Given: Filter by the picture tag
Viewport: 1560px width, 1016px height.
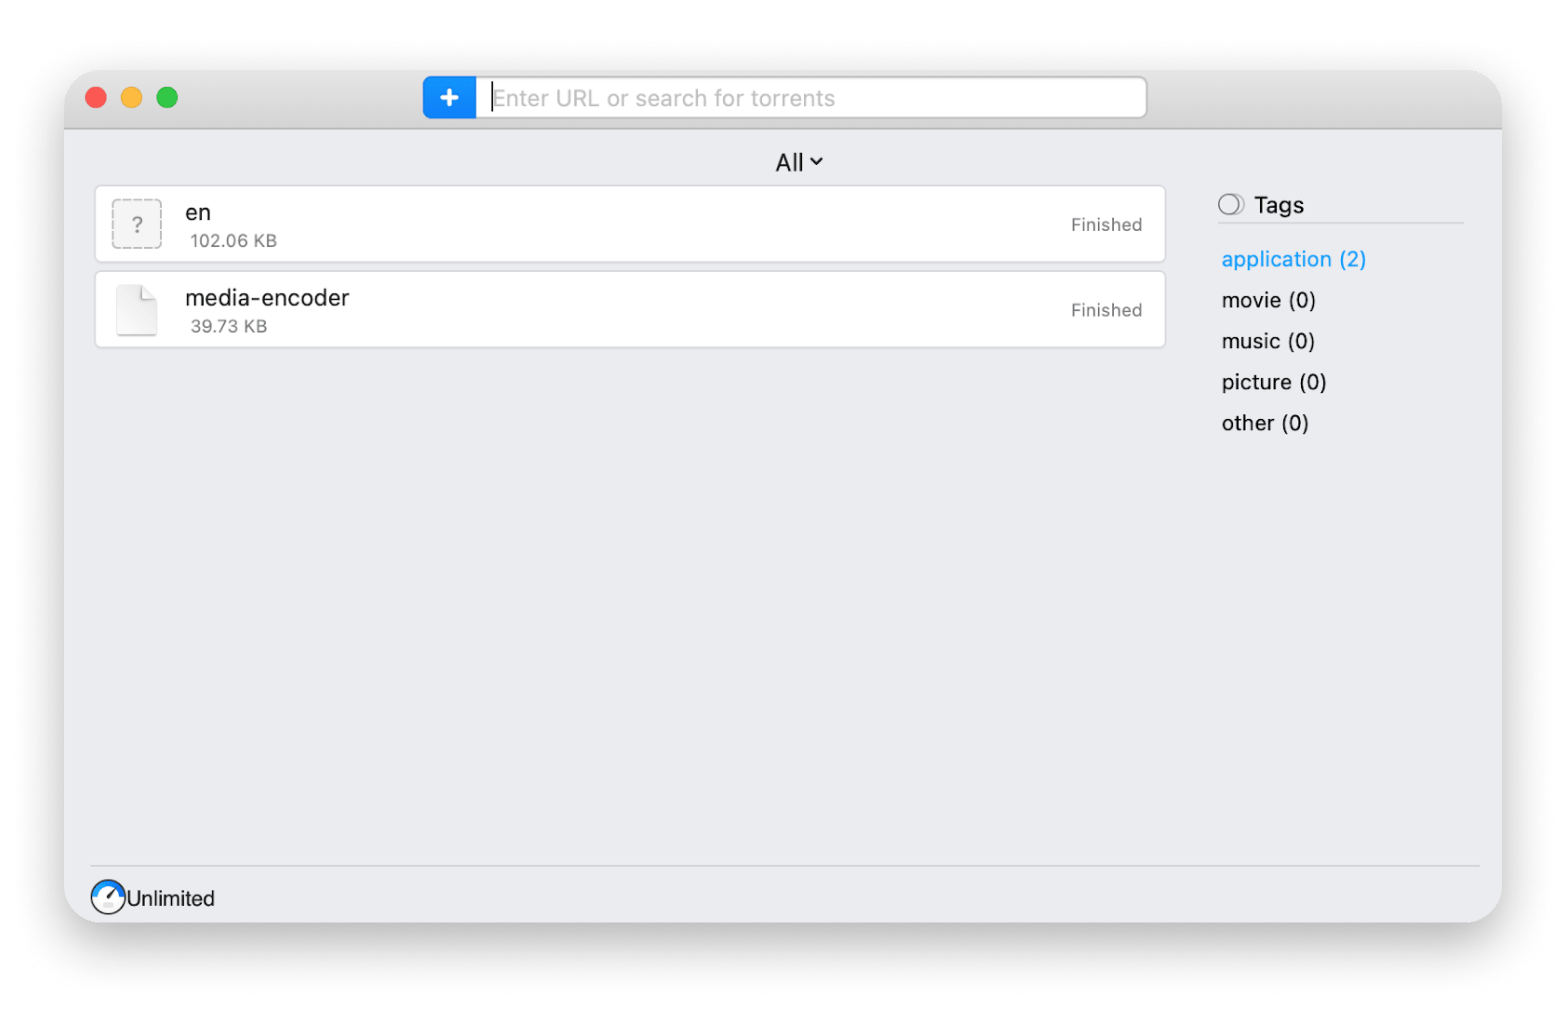Looking at the screenshot, I should tap(1273, 382).
